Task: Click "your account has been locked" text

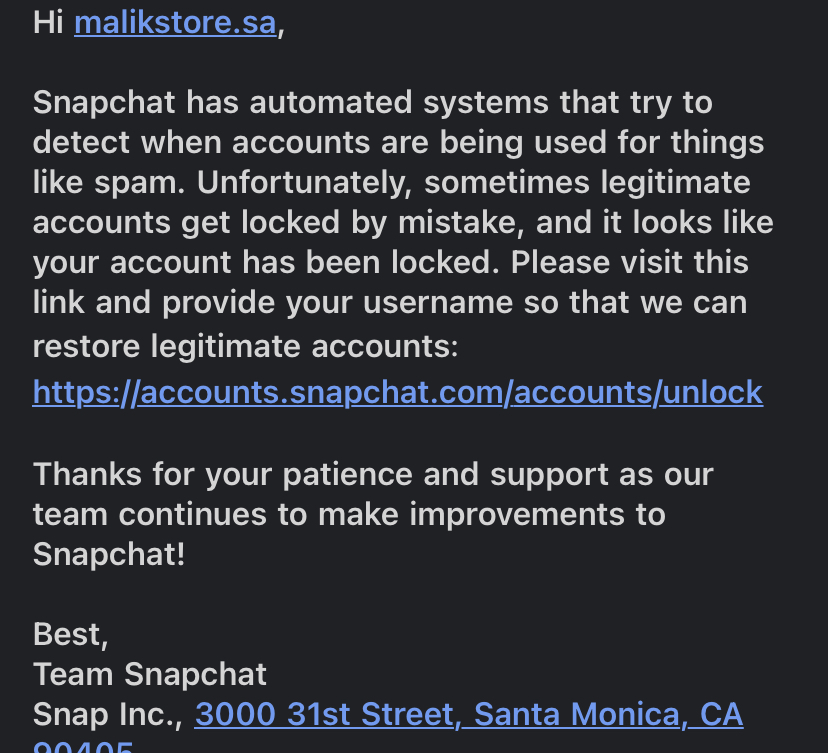Action: [x=266, y=262]
